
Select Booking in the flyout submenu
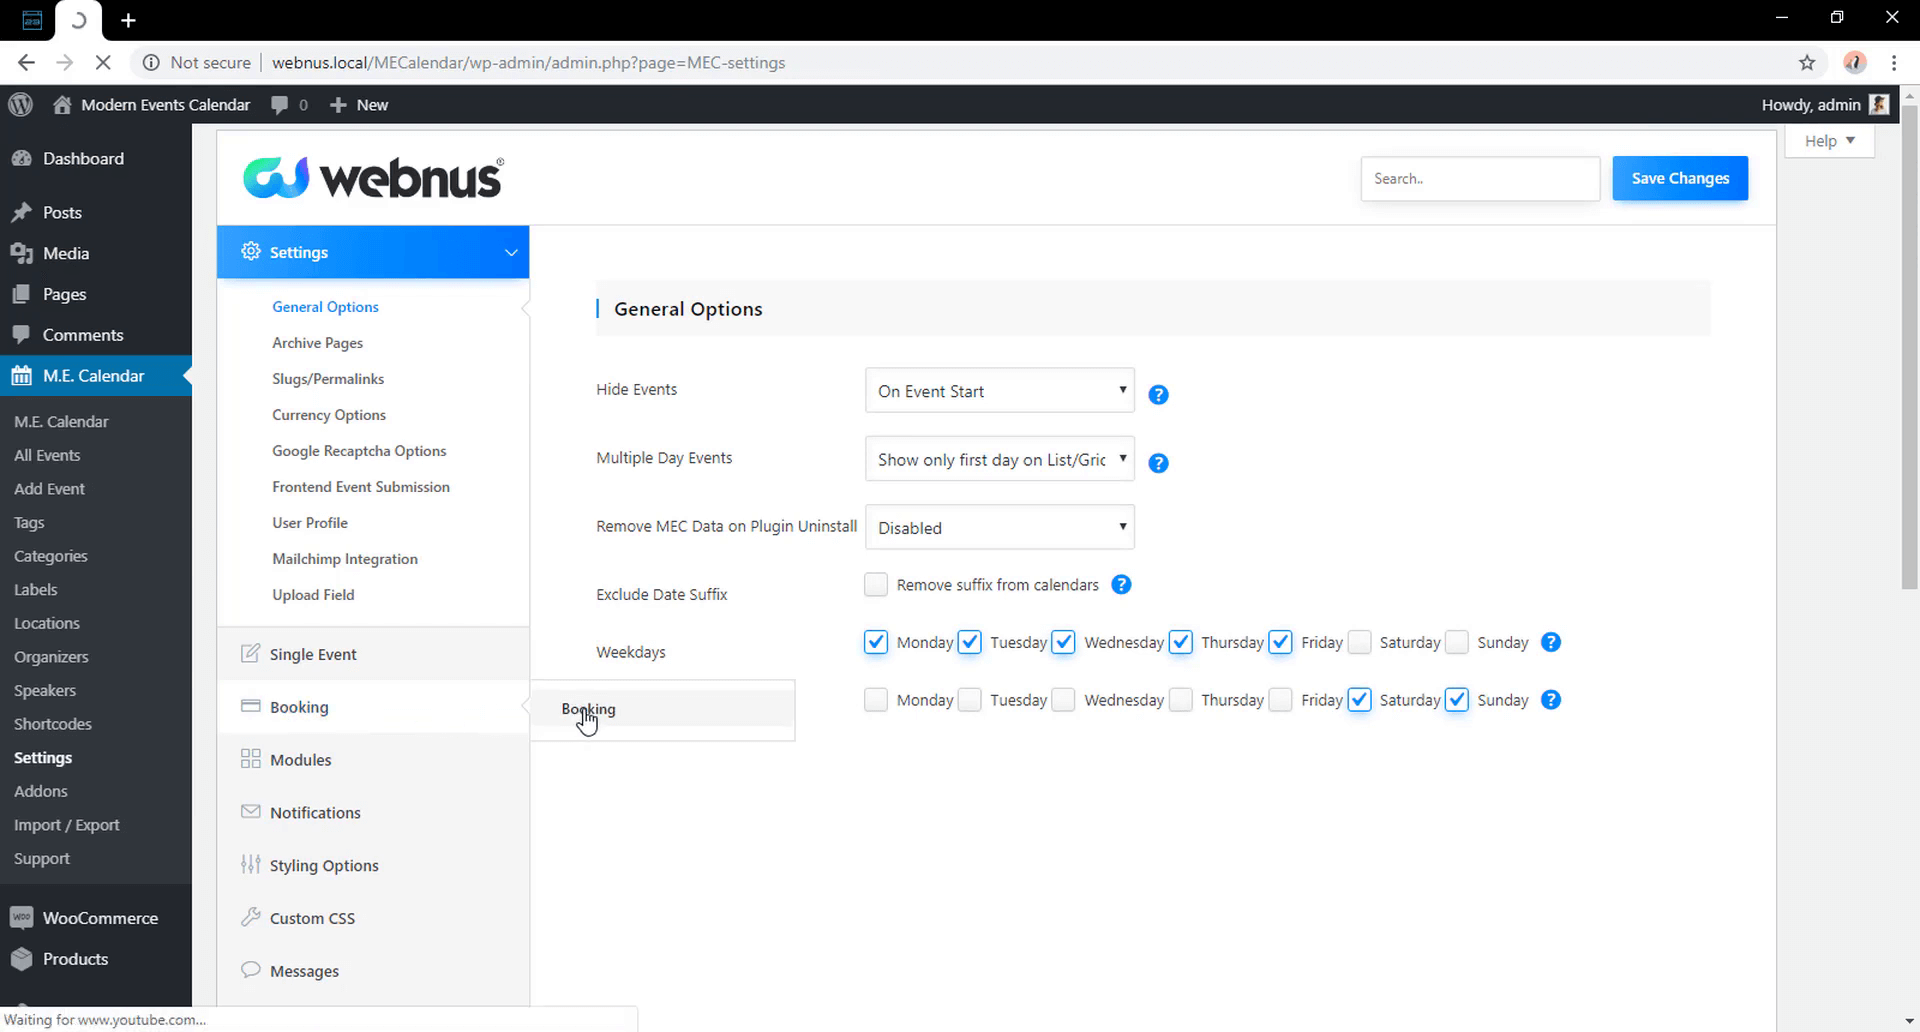click(x=662, y=709)
